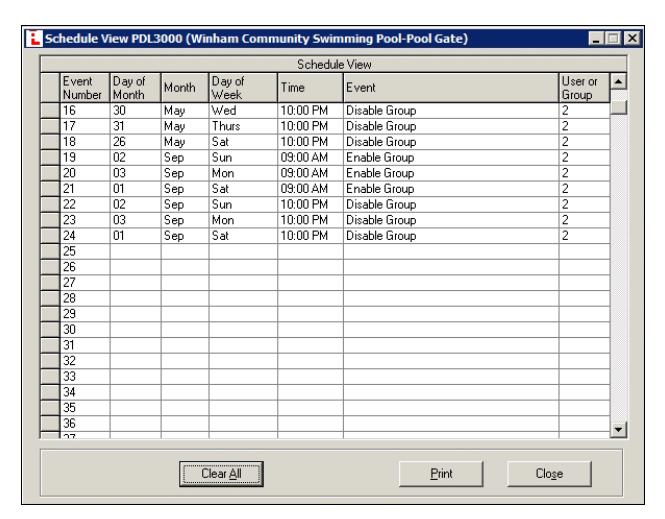Click the app icon in the title bar
The height and width of the screenshot is (519, 665).
click(x=34, y=39)
